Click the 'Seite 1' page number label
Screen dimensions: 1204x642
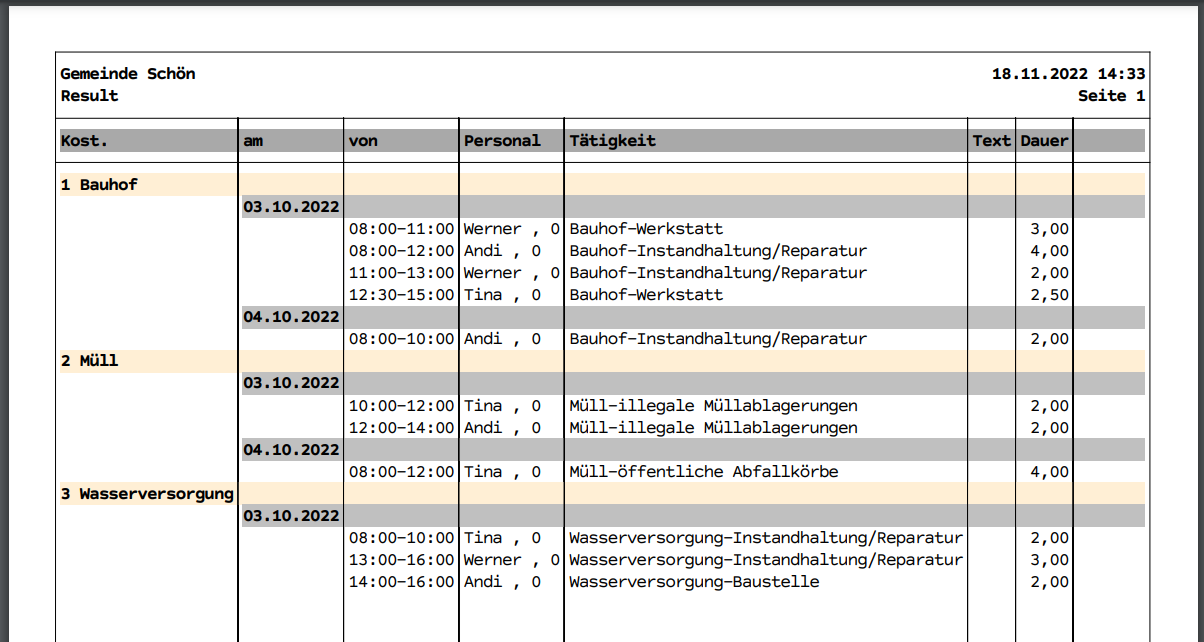pos(1111,96)
